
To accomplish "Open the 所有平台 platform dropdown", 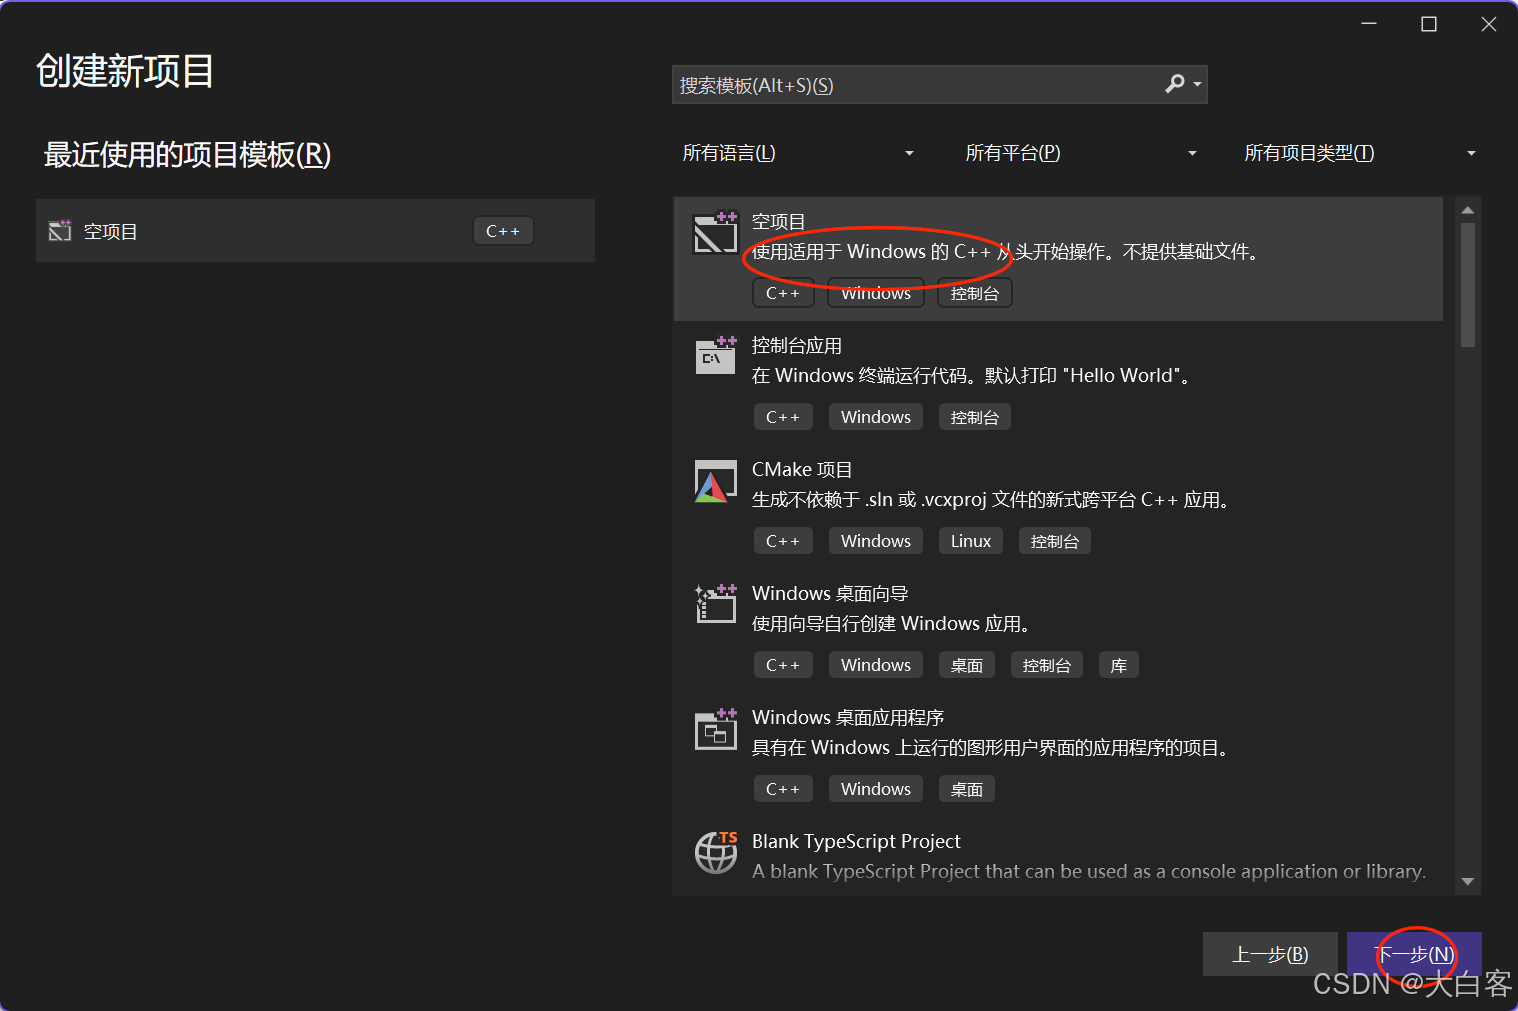I will [1080, 152].
